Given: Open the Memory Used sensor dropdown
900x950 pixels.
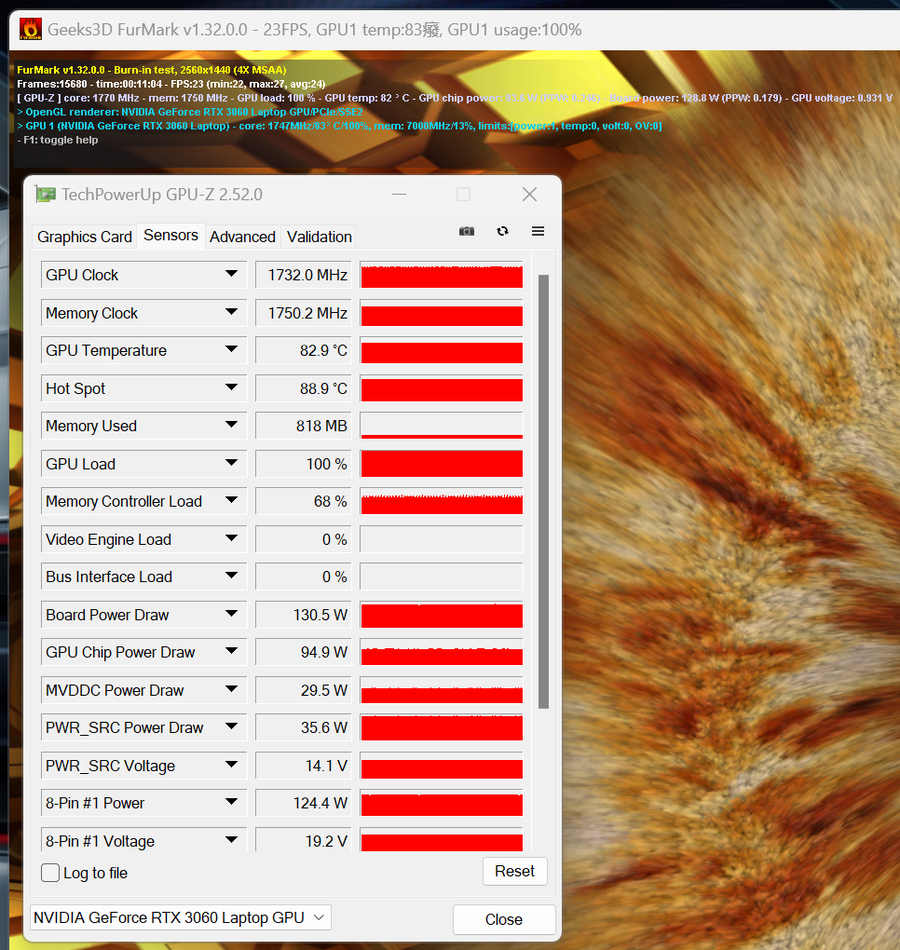Looking at the screenshot, I should pos(231,425).
